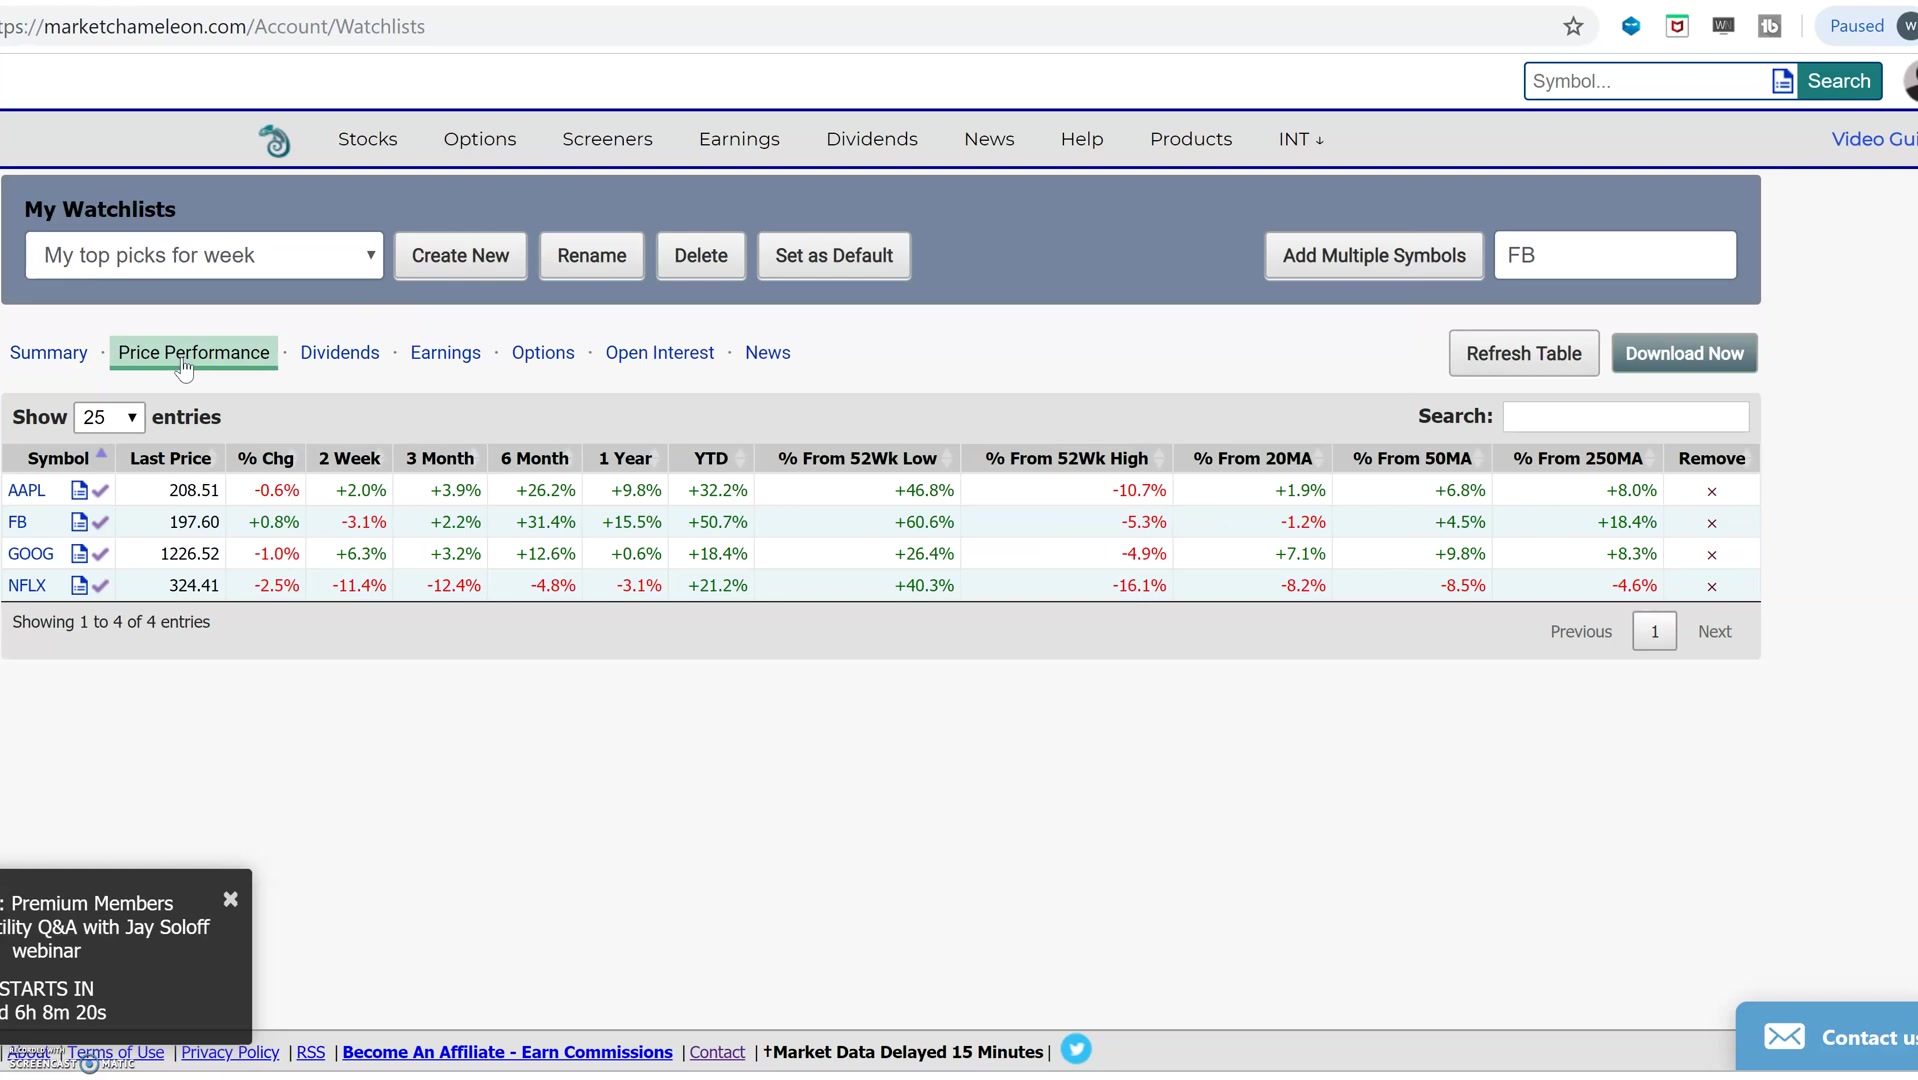The height and width of the screenshot is (1080, 1918).
Task: Click the TubeBuddy extension icon
Action: pos(1770,26)
